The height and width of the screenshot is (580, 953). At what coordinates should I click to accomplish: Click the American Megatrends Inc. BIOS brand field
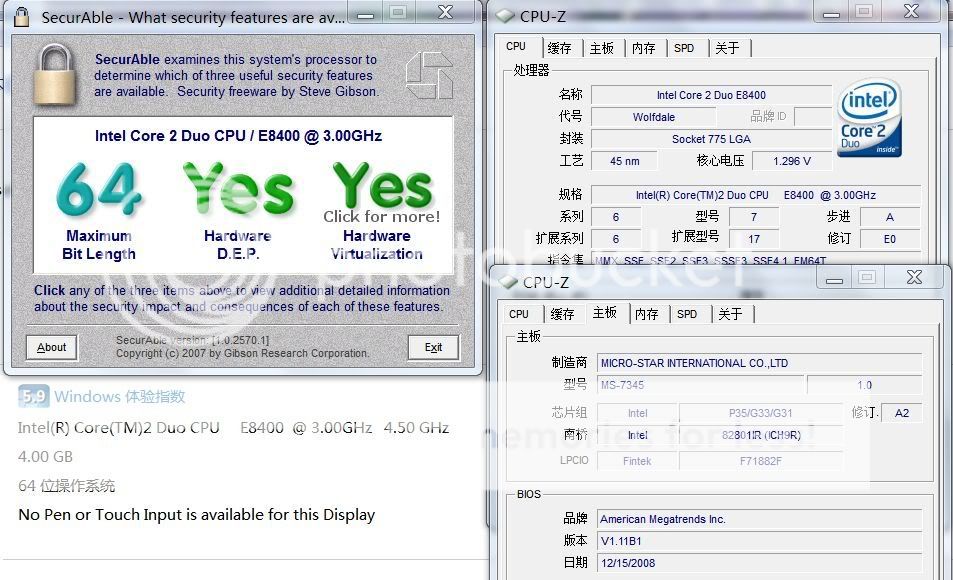coord(759,520)
